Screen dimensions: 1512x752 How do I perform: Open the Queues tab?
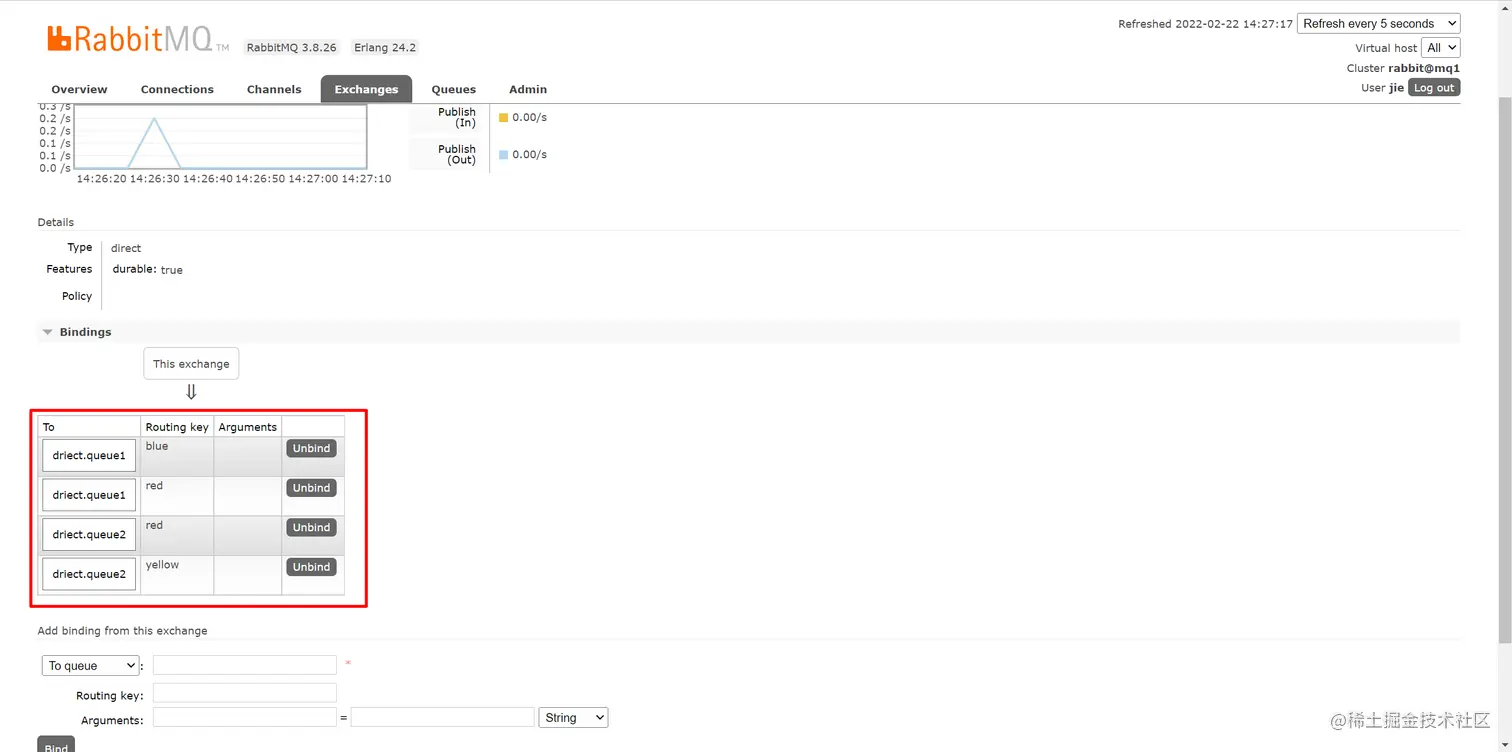453,89
